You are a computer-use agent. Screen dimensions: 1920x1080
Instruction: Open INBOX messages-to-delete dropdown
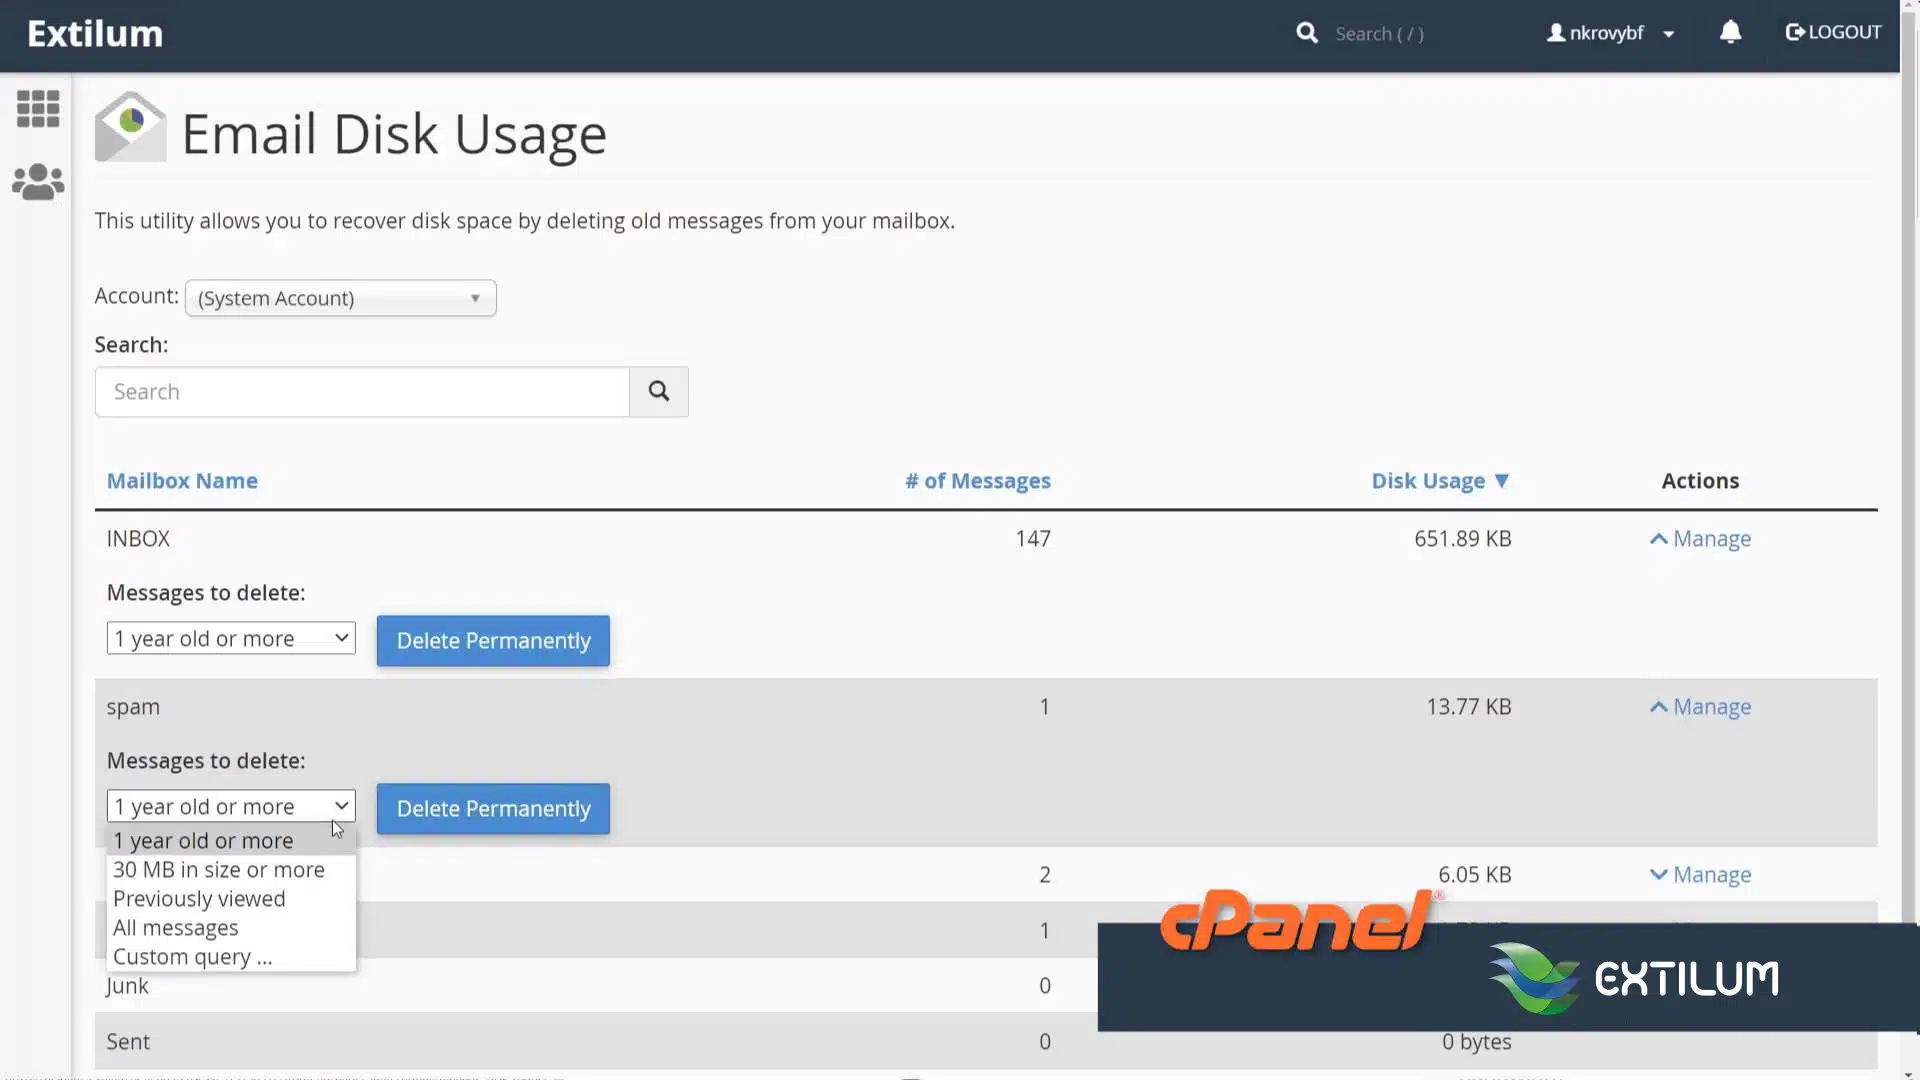(231, 639)
